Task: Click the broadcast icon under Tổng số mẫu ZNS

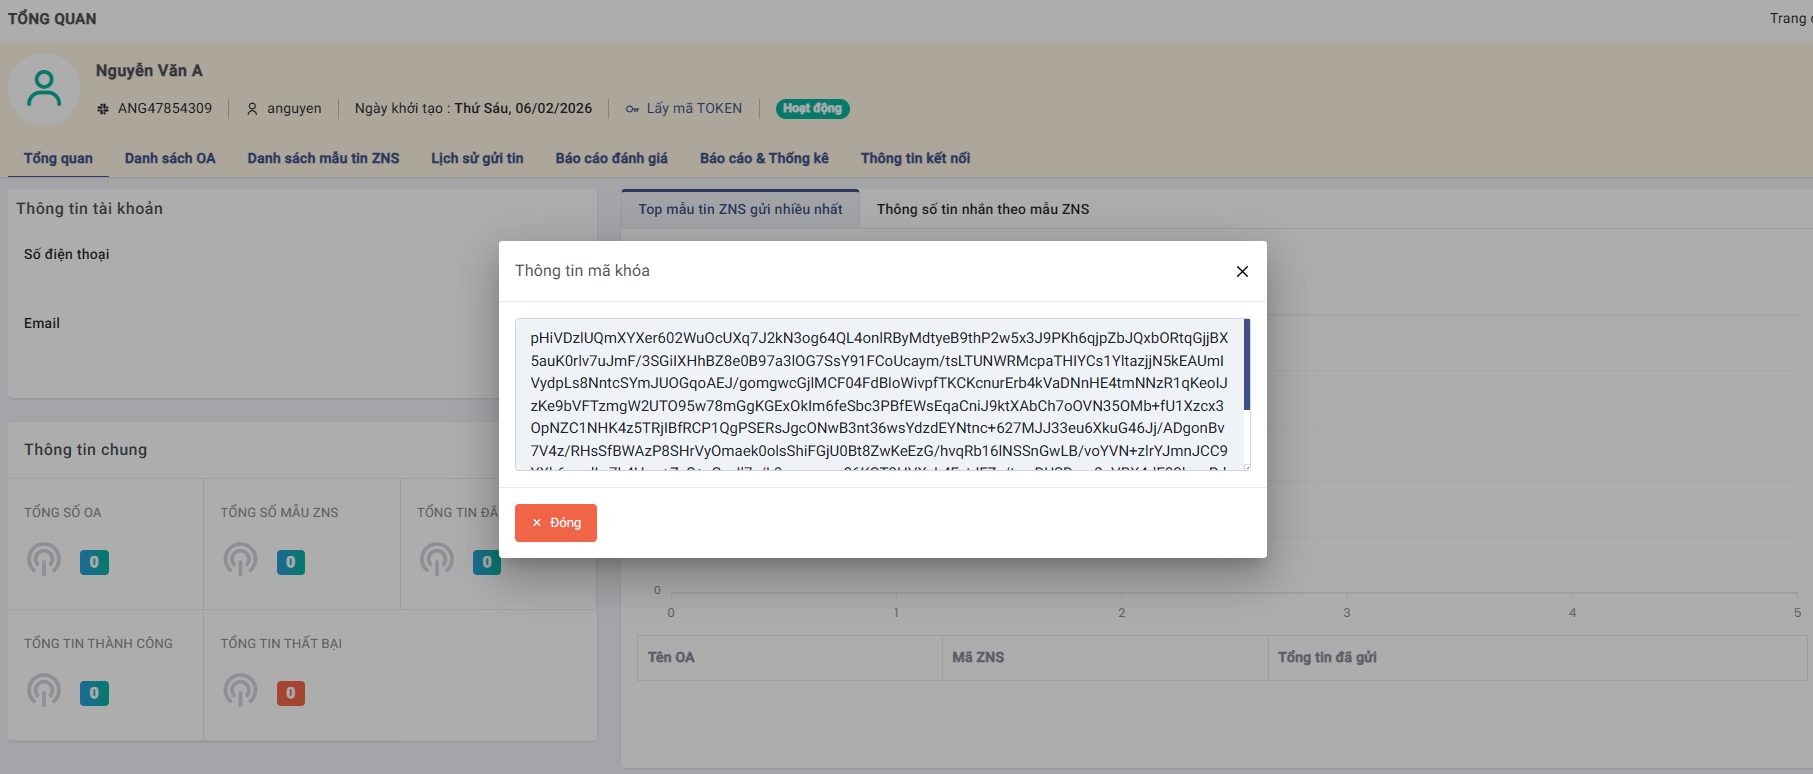Action: pyautogui.click(x=241, y=560)
